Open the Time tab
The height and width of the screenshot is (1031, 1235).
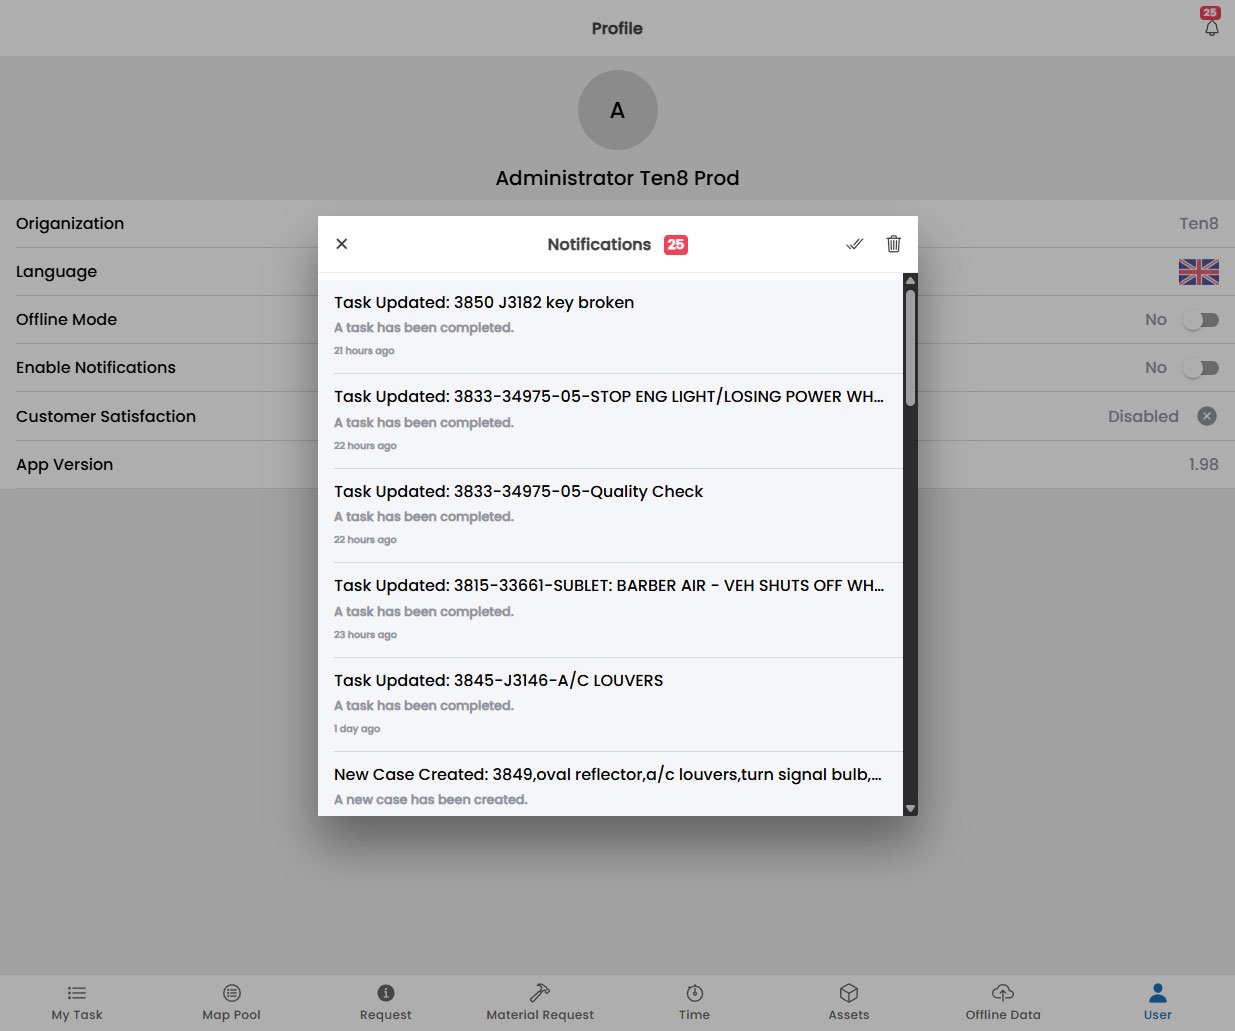click(x=694, y=1003)
